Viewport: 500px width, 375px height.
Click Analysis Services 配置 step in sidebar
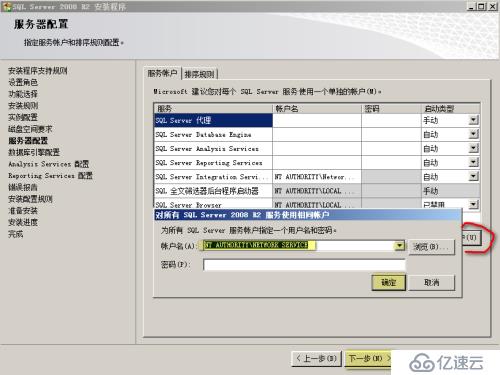click(49, 164)
